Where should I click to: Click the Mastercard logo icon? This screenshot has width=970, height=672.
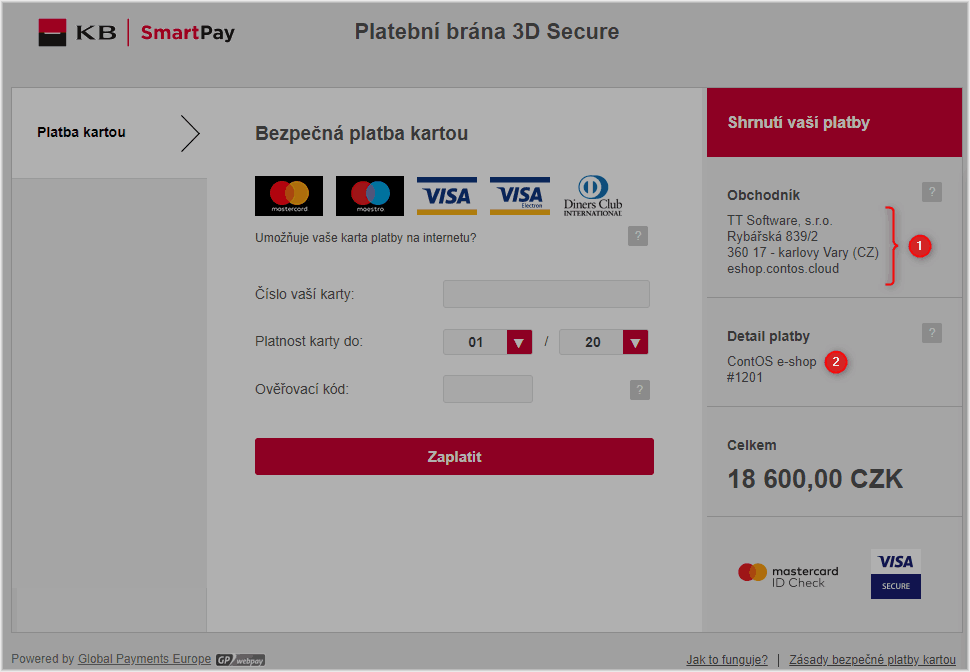(289, 196)
